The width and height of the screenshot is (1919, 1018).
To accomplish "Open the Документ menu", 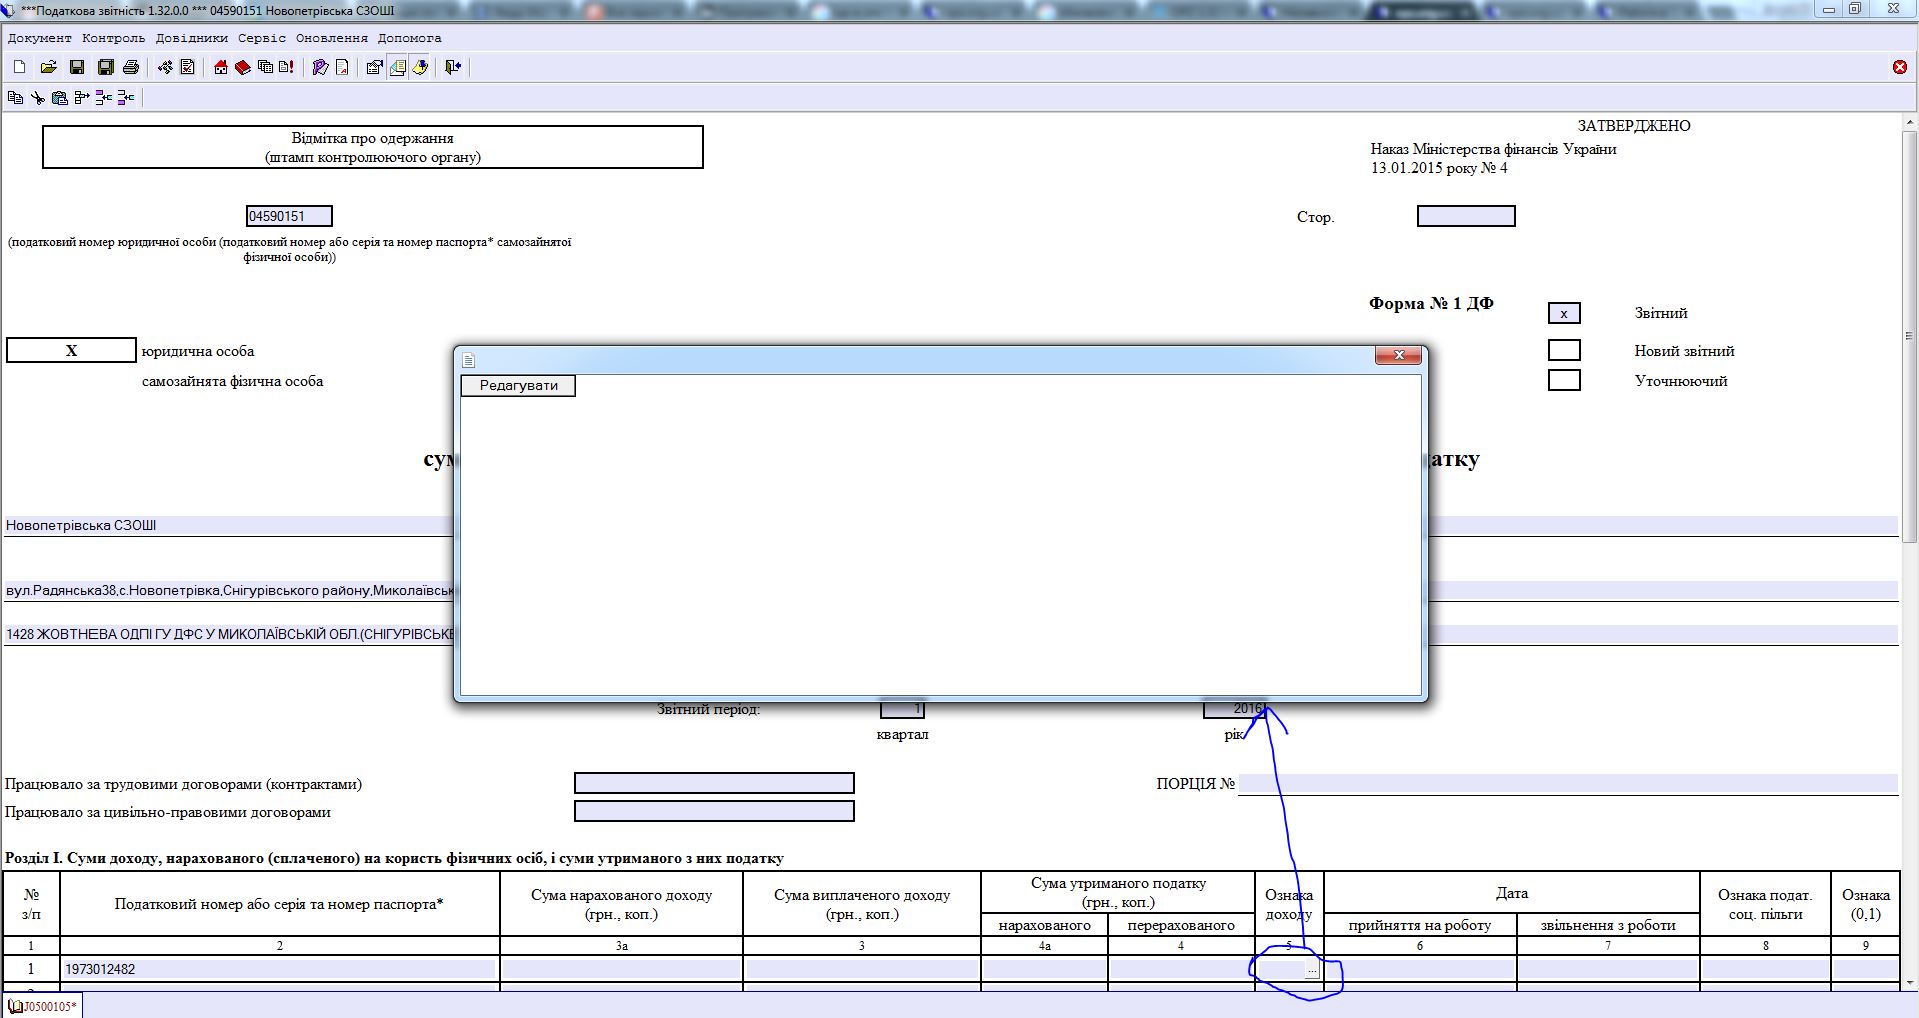I will pyautogui.click(x=39, y=38).
